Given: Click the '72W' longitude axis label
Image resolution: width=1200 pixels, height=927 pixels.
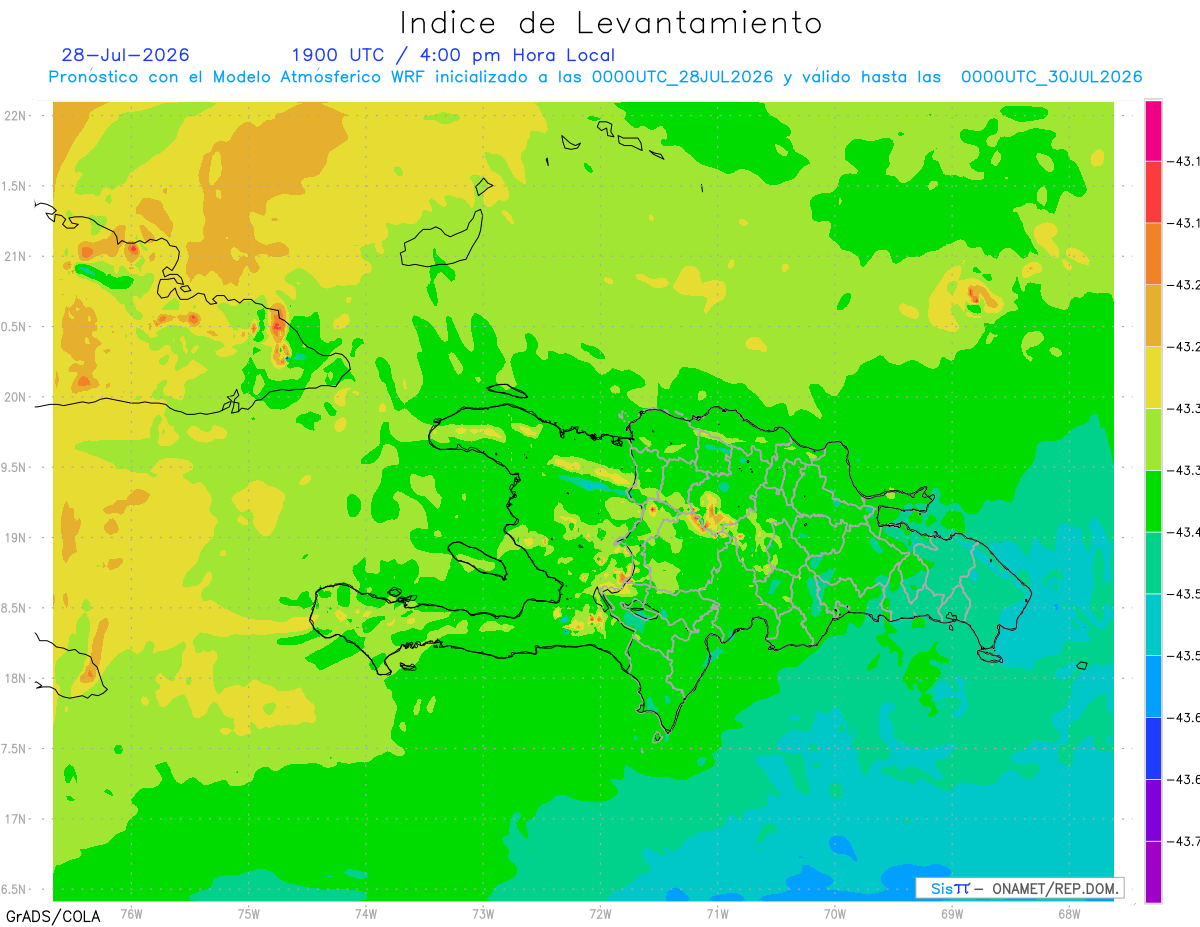Looking at the screenshot, I should click(600, 913).
